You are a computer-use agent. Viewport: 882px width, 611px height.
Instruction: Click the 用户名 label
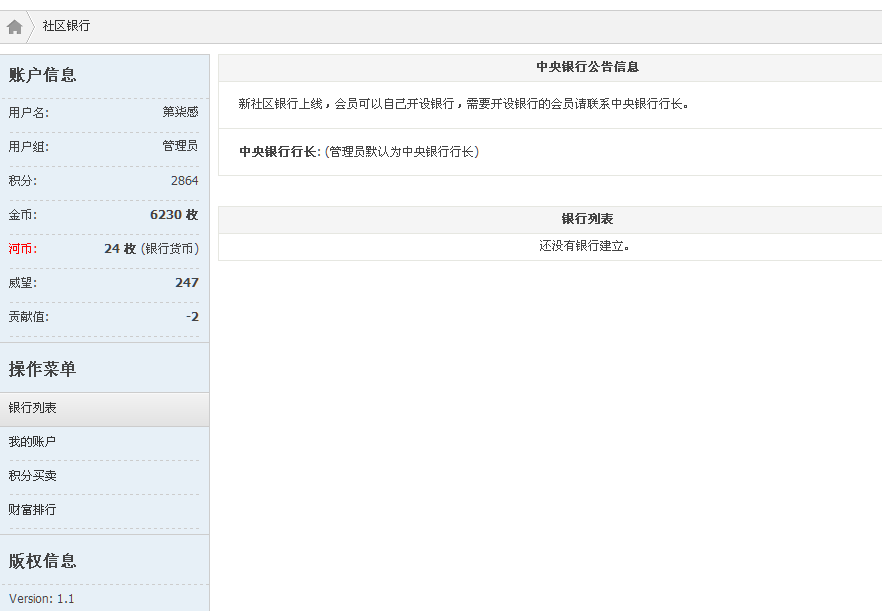click(29, 113)
